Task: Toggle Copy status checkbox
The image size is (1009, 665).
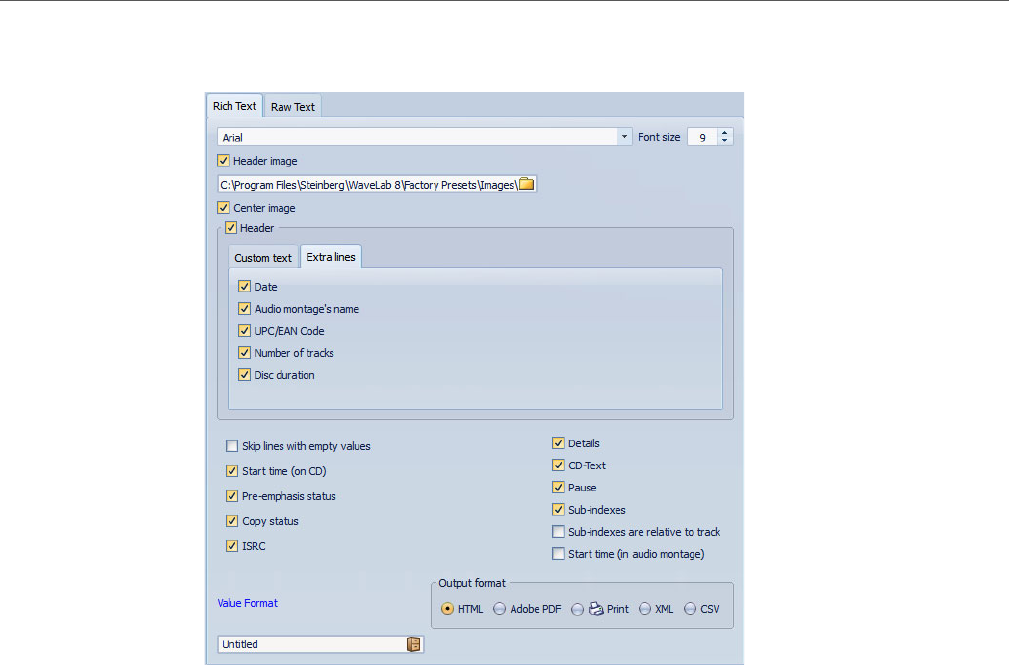Action: [232, 521]
